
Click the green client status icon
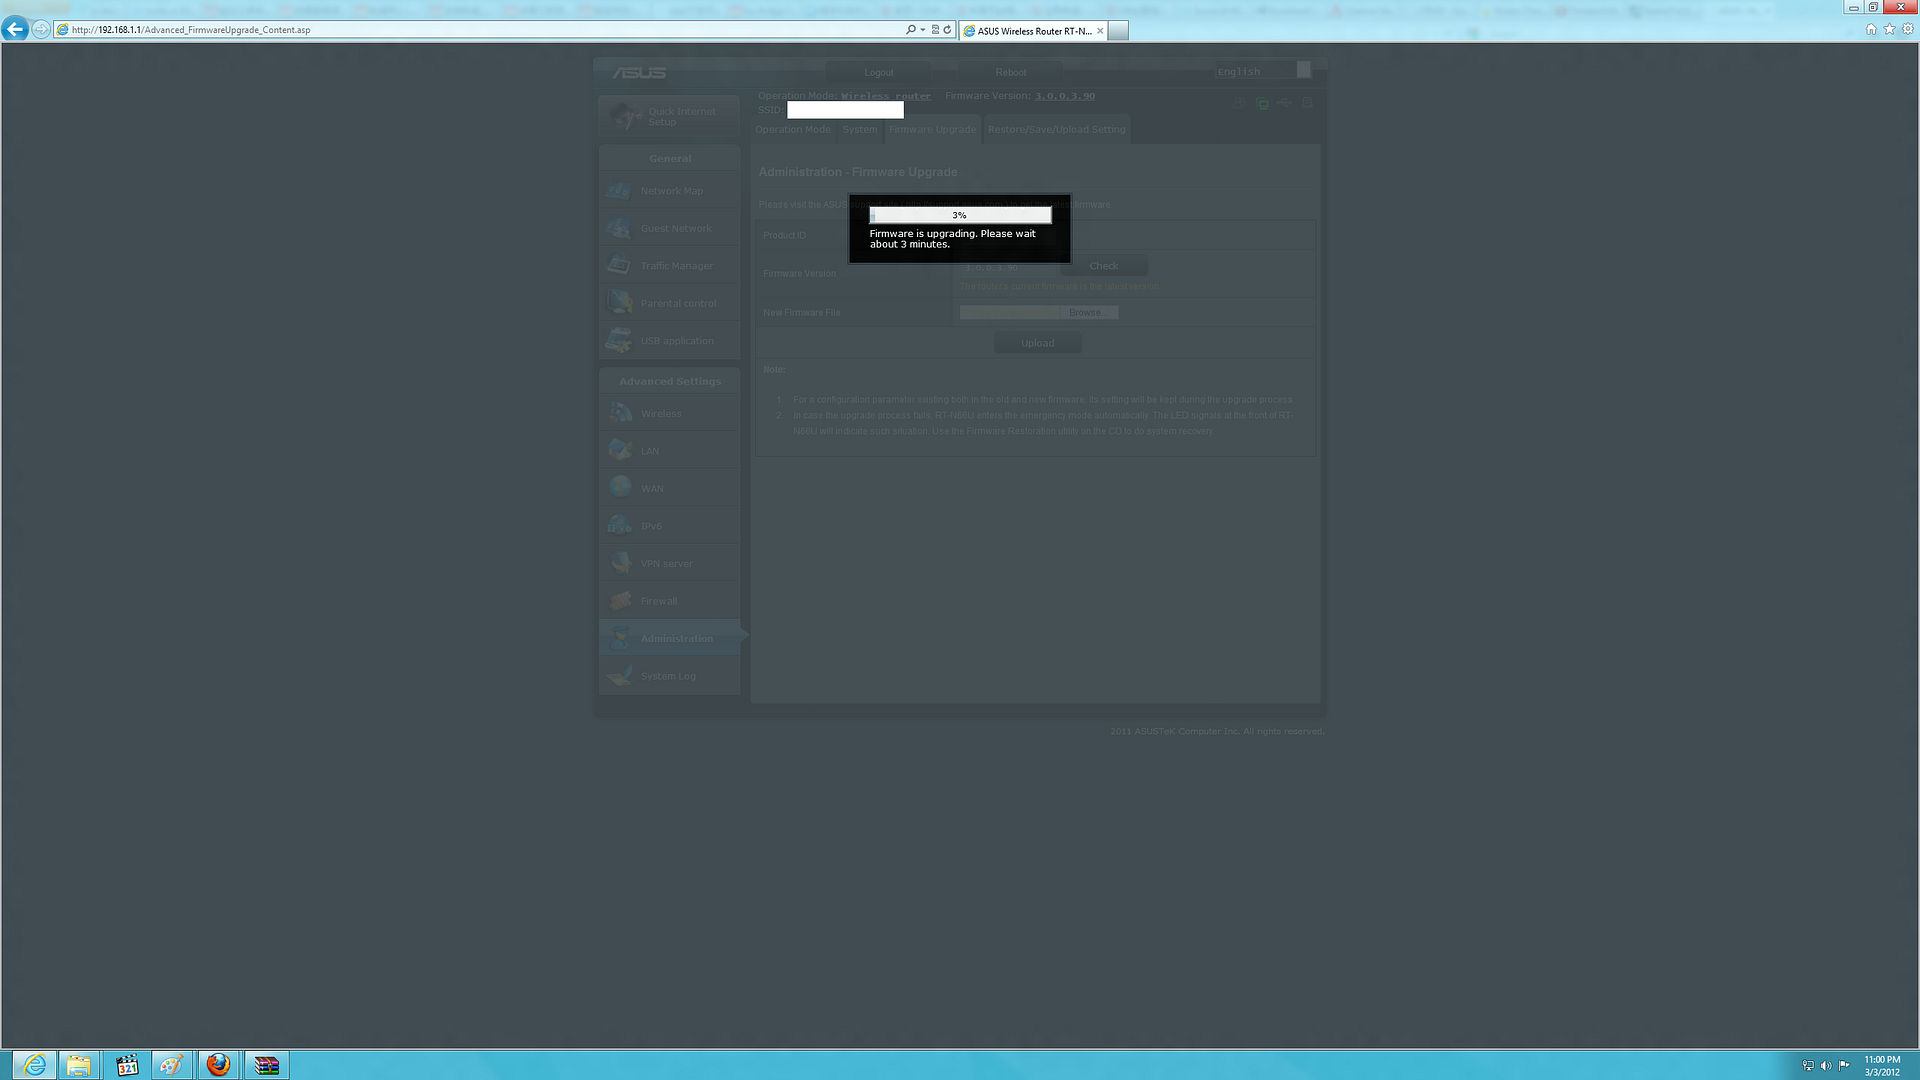1262,103
